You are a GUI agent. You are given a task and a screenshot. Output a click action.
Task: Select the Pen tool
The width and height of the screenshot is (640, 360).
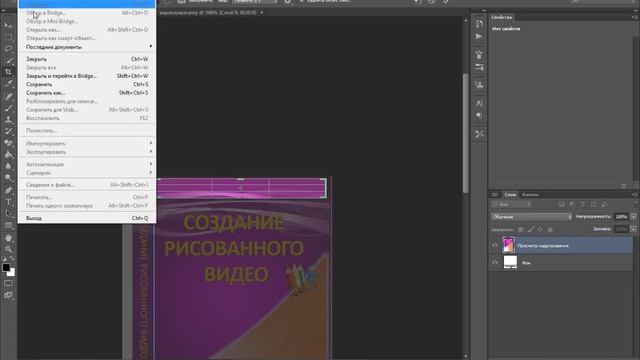click(8, 190)
